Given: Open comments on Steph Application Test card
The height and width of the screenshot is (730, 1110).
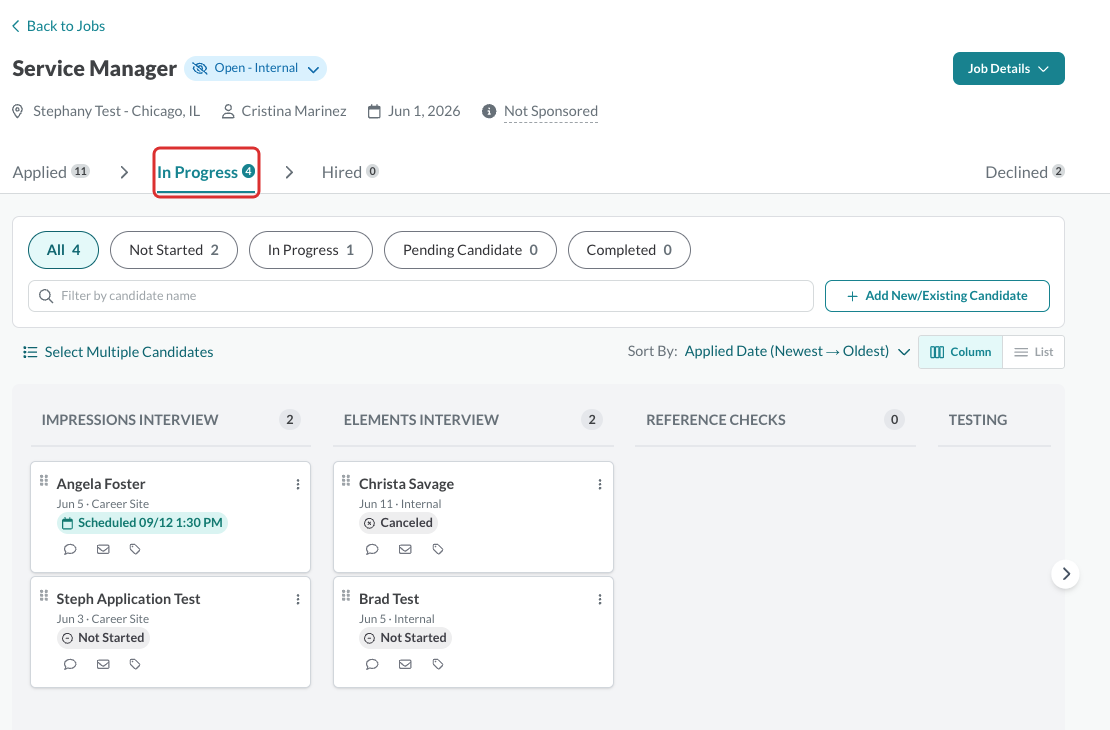Looking at the screenshot, I should click(69, 664).
